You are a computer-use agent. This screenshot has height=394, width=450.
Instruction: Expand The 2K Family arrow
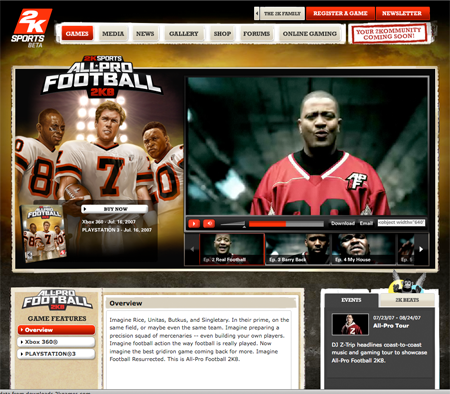point(257,14)
